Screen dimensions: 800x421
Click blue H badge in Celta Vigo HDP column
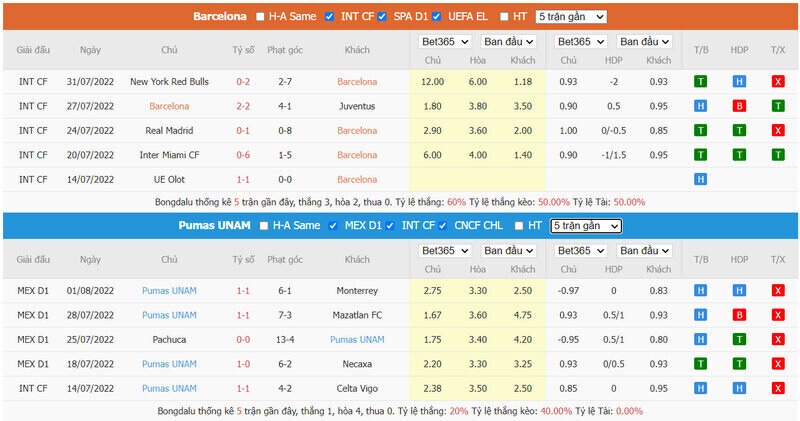pyautogui.click(x=739, y=389)
